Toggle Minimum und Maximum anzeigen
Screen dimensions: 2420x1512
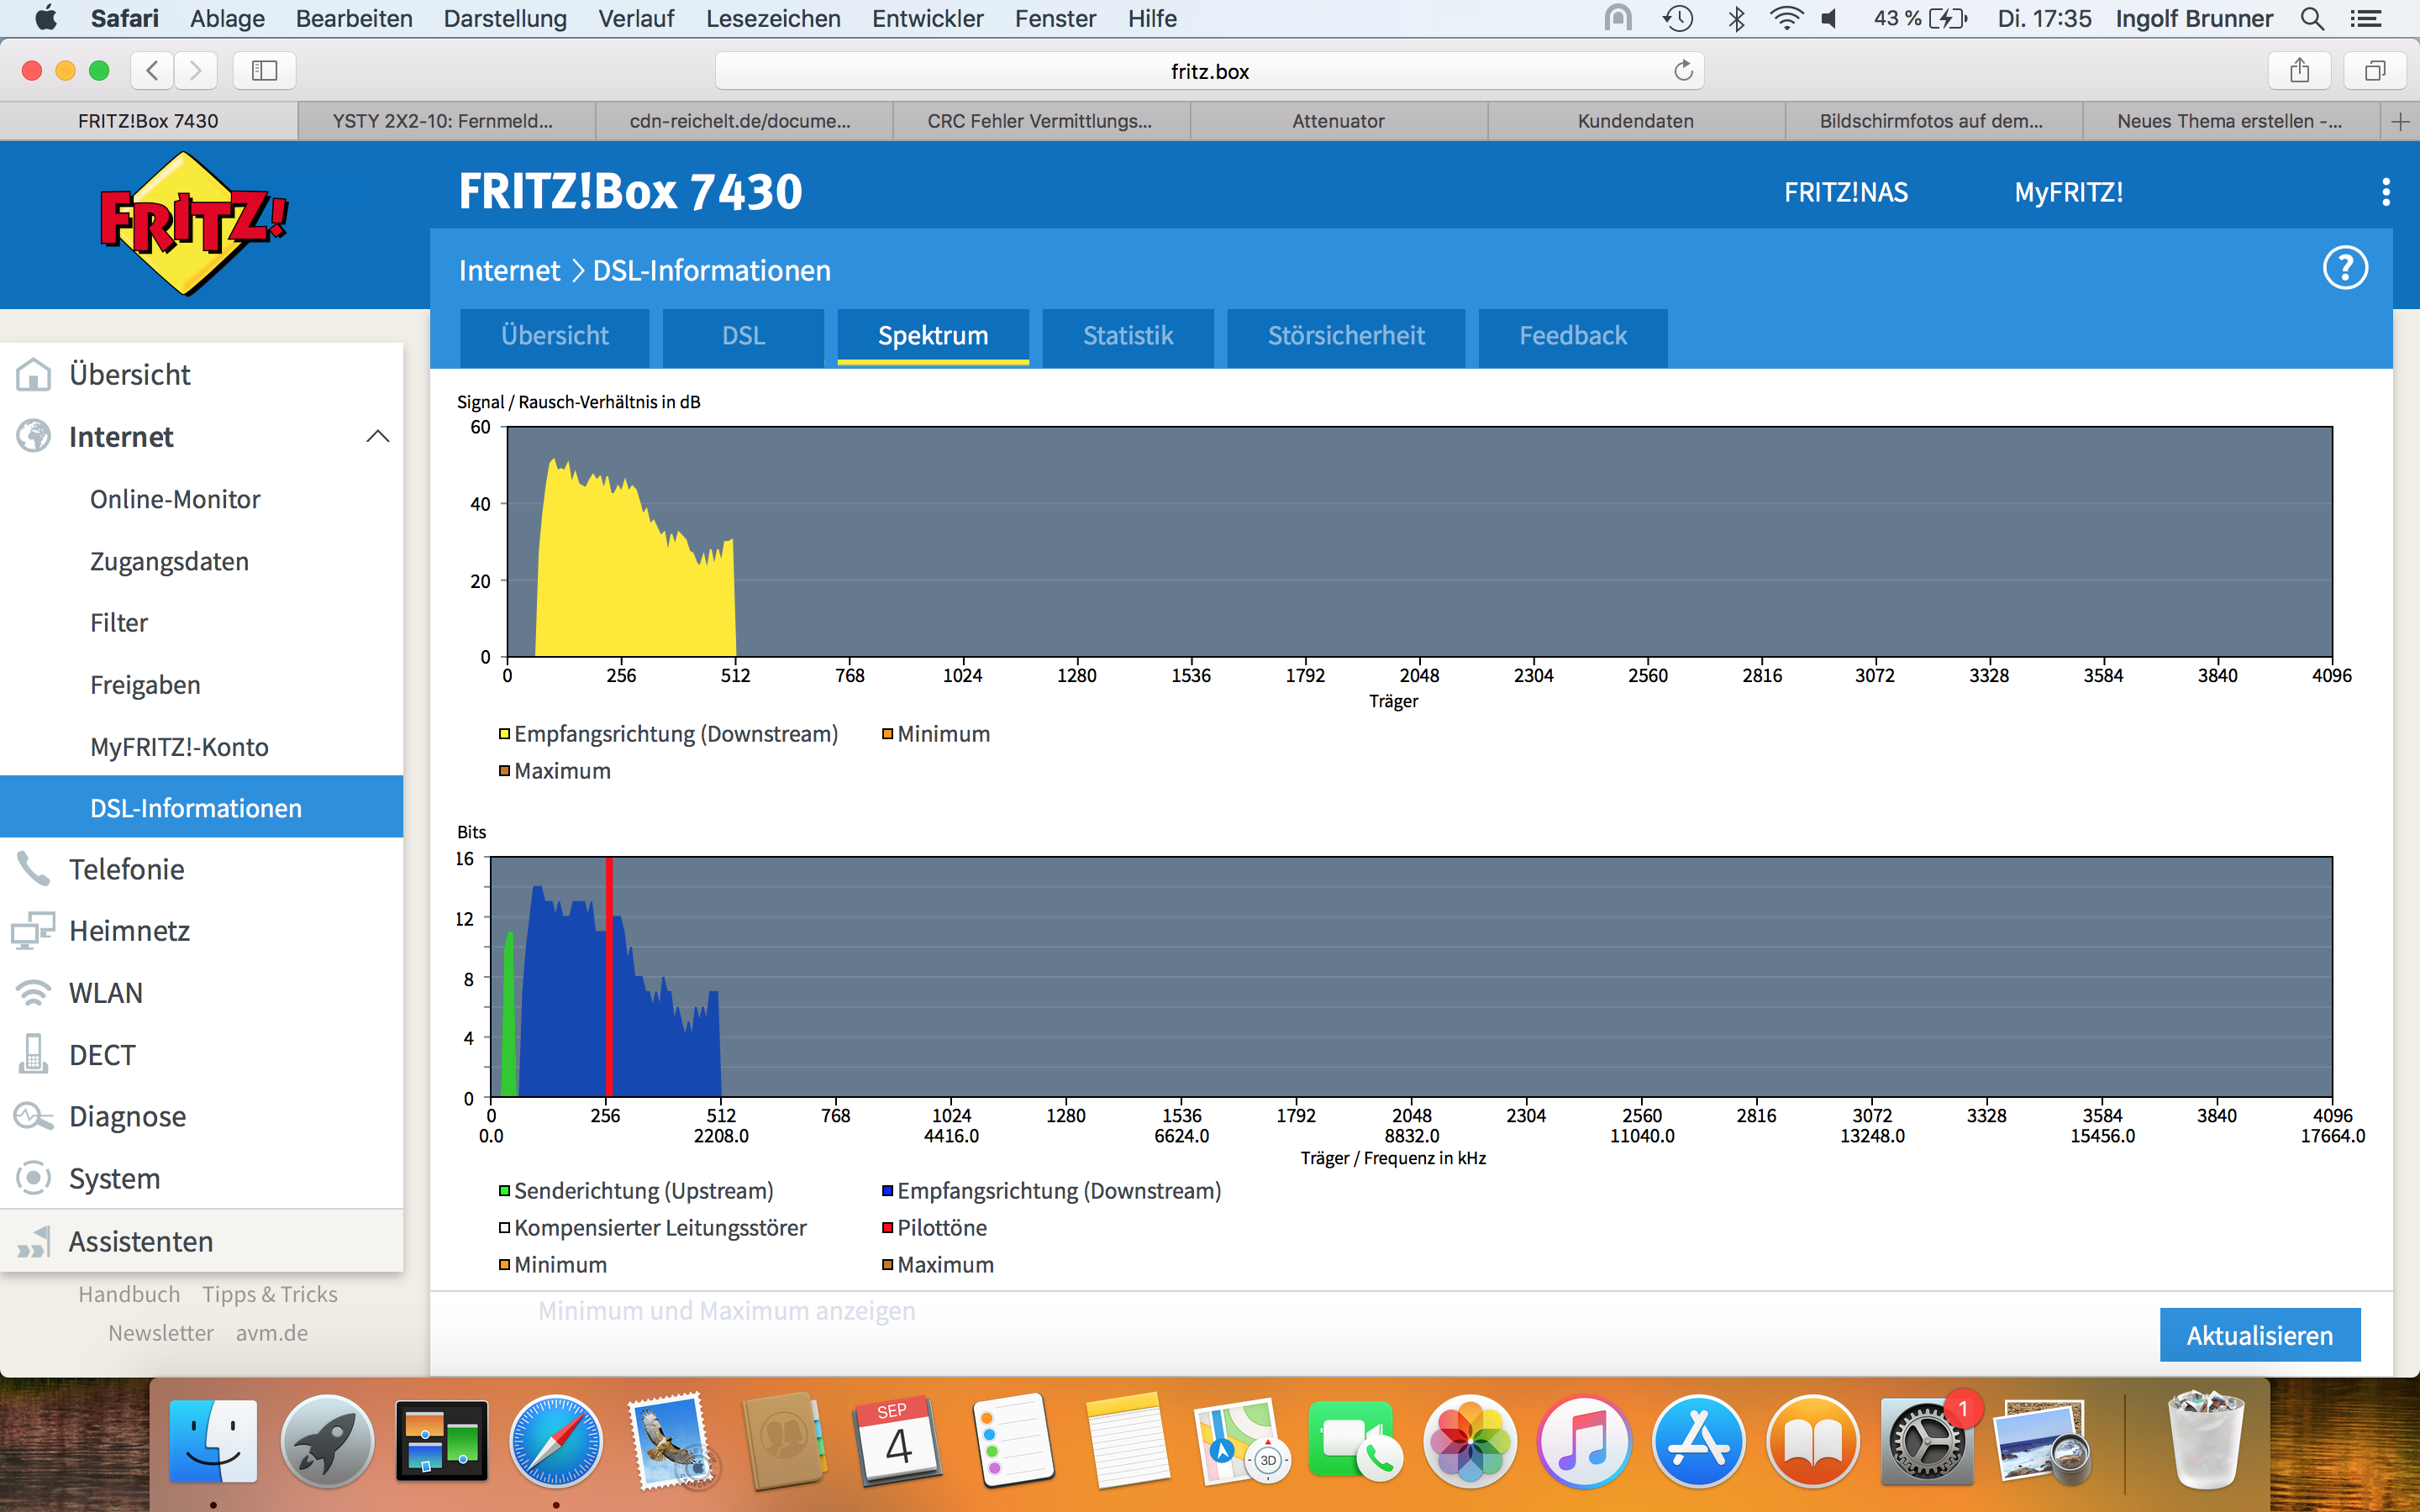click(726, 1311)
